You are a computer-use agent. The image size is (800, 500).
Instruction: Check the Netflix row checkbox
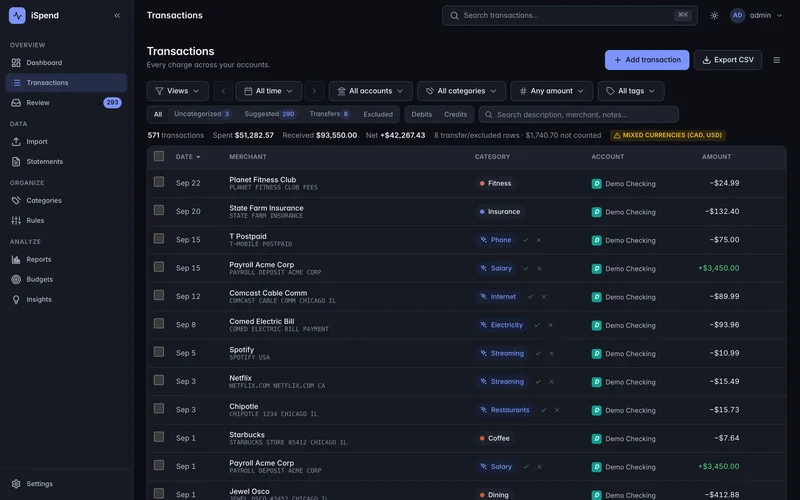pos(159,380)
